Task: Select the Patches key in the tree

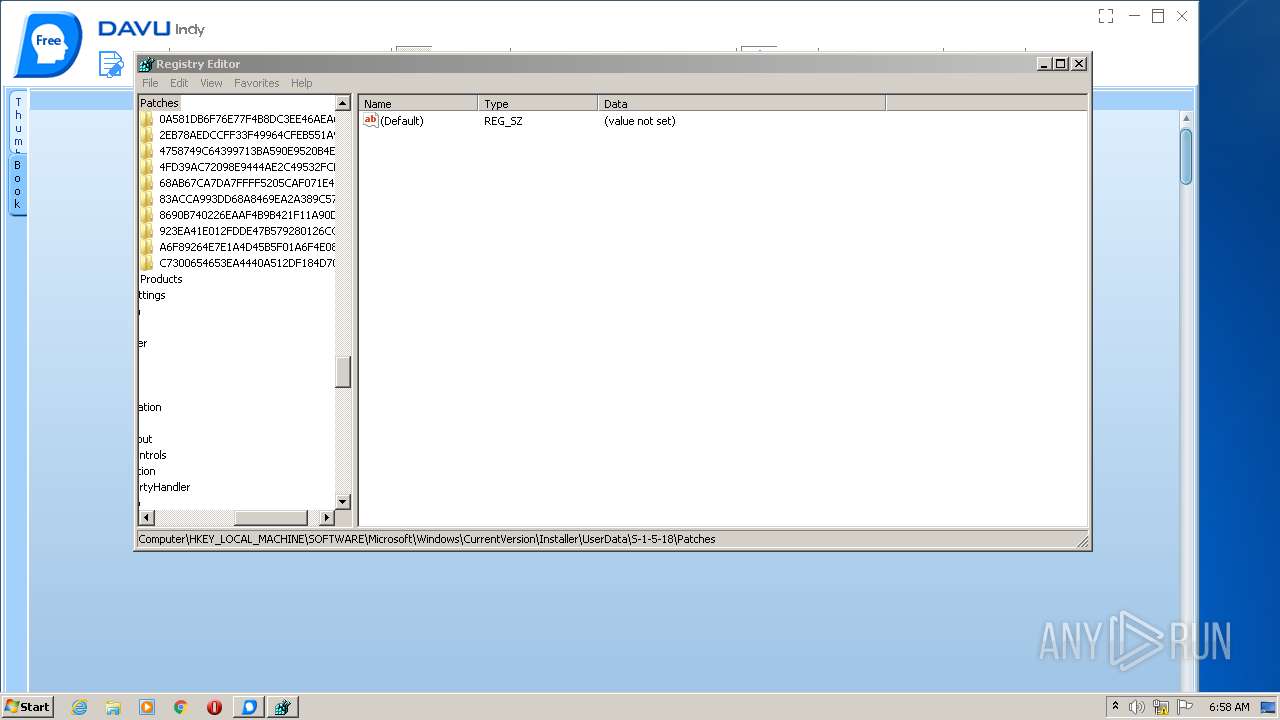Action: click(x=159, y=103)
